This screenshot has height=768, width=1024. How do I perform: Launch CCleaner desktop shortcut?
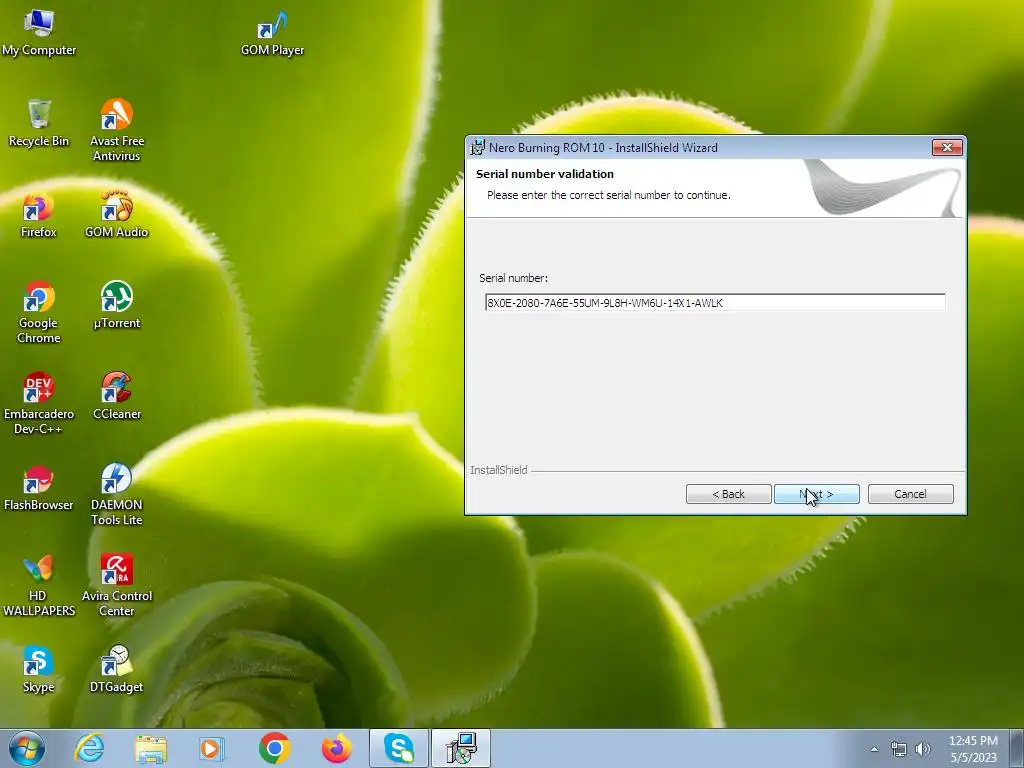(x=117, y=396)
